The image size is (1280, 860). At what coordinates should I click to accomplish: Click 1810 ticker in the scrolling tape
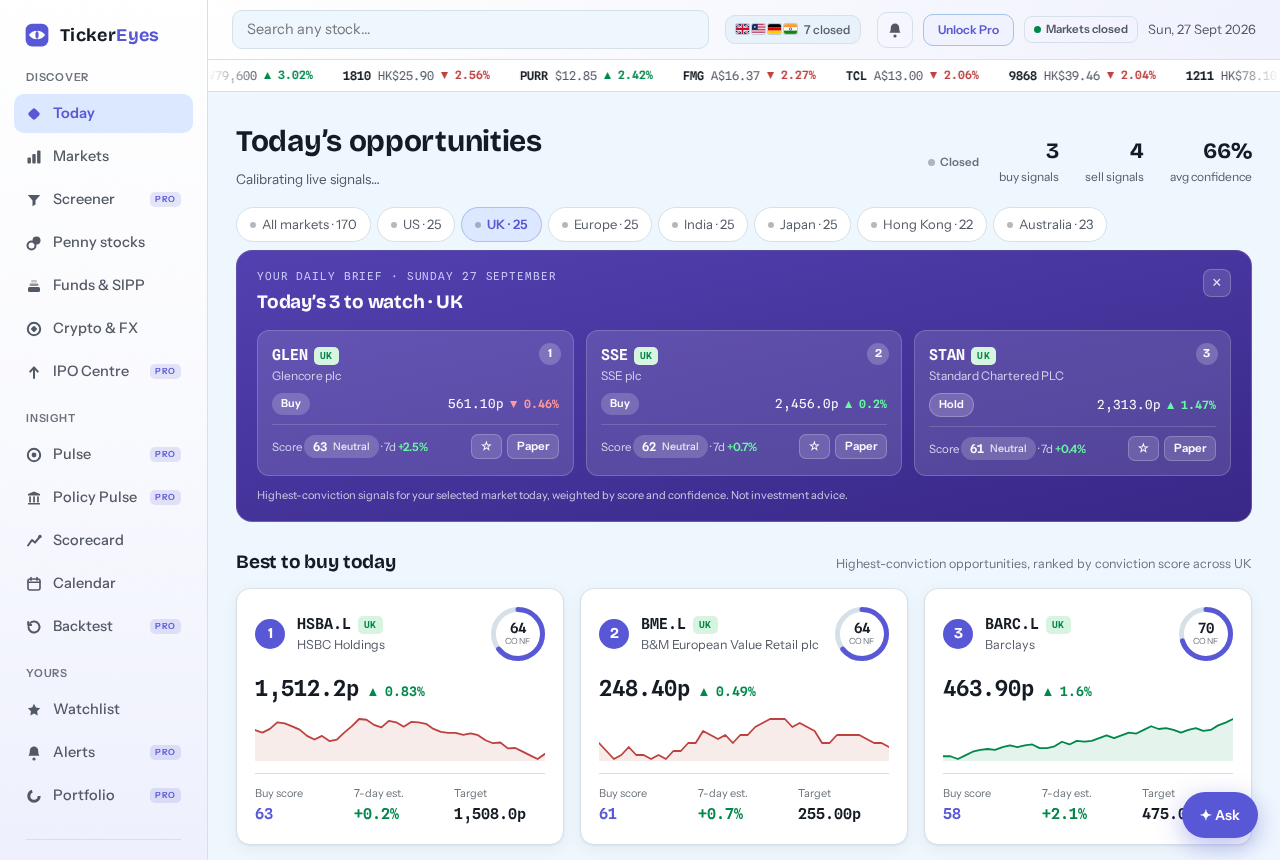(416, 76)
